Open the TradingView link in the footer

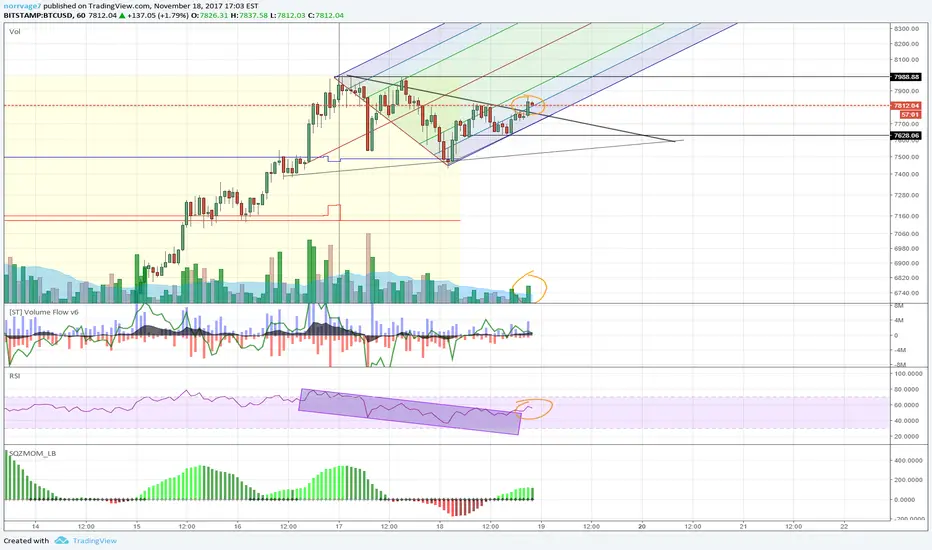[95, 540]
